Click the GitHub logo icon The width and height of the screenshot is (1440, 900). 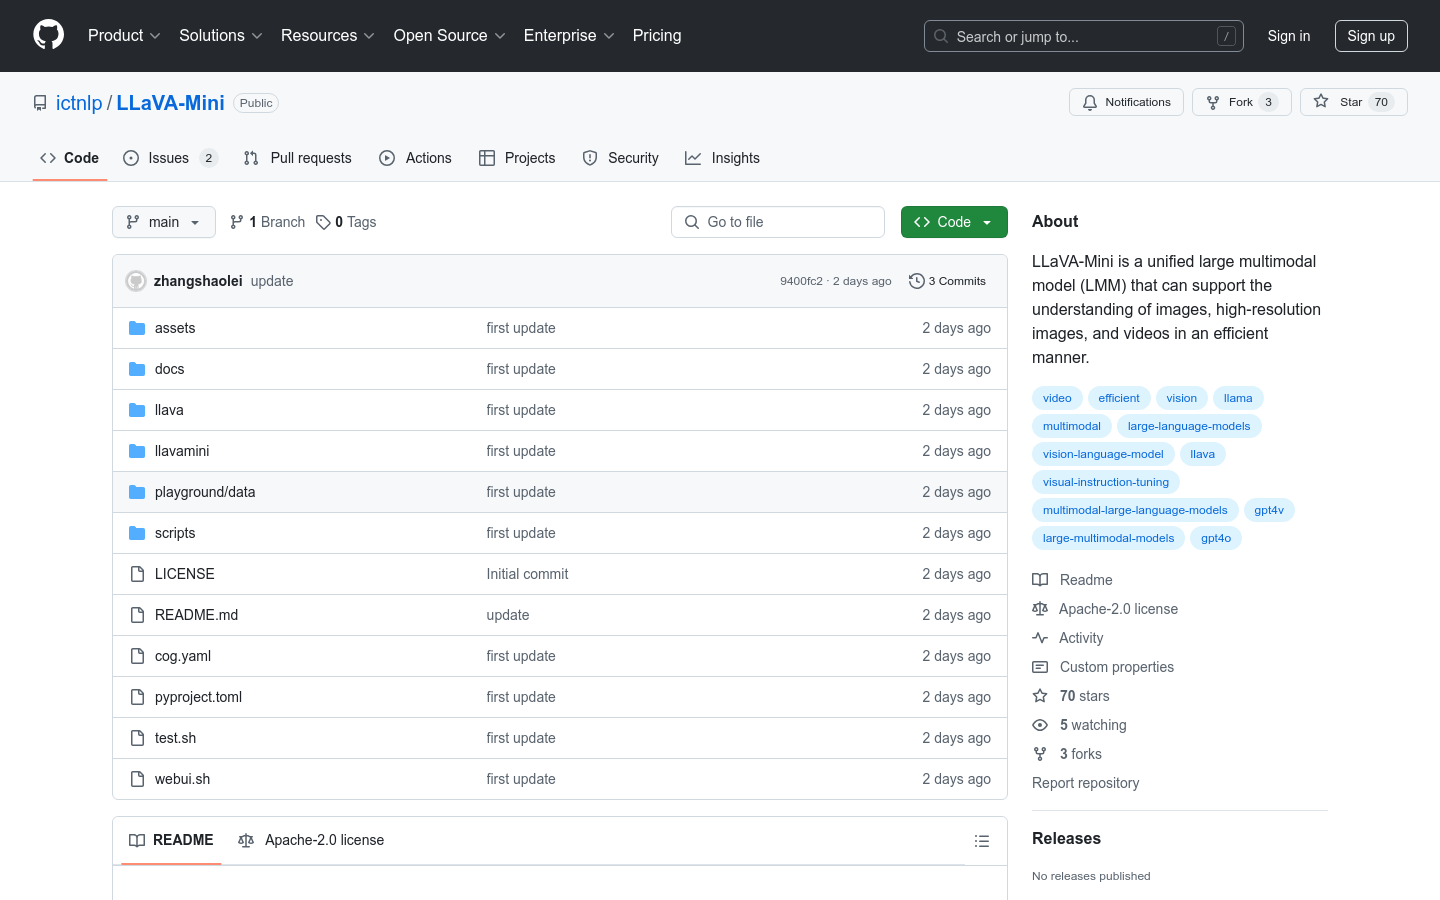[x=48, y=35]
